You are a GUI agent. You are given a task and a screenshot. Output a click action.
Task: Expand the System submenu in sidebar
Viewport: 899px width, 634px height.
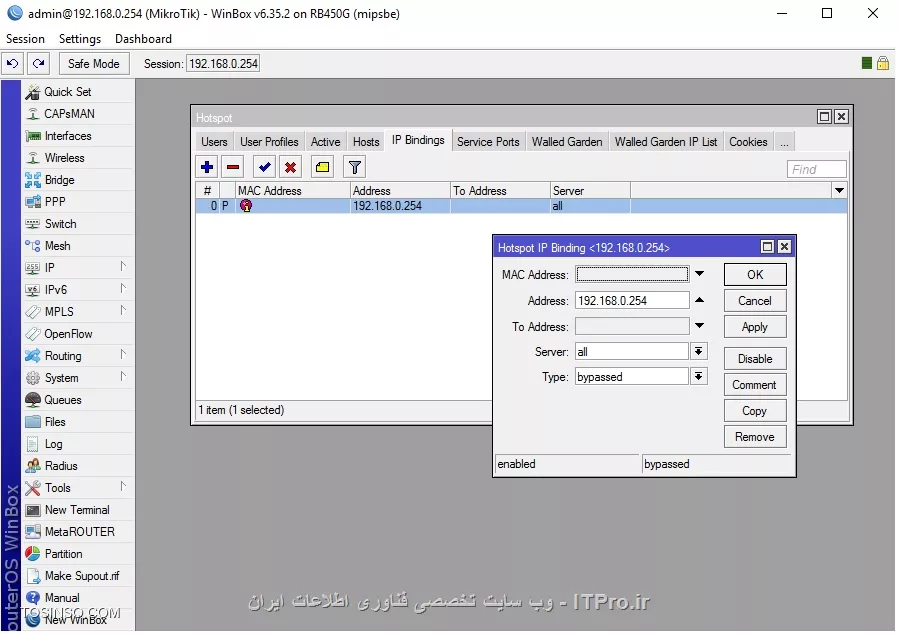123,377
